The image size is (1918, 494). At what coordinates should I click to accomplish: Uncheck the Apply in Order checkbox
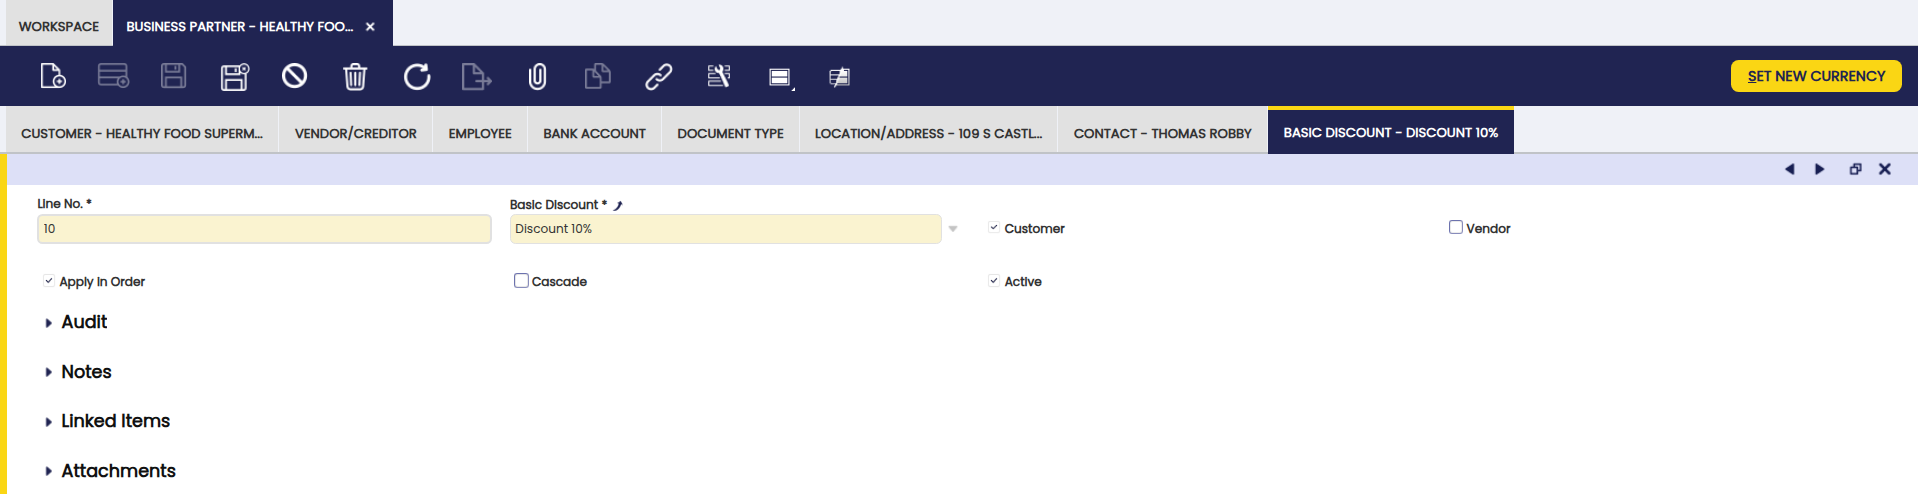(x=49, y=281)
